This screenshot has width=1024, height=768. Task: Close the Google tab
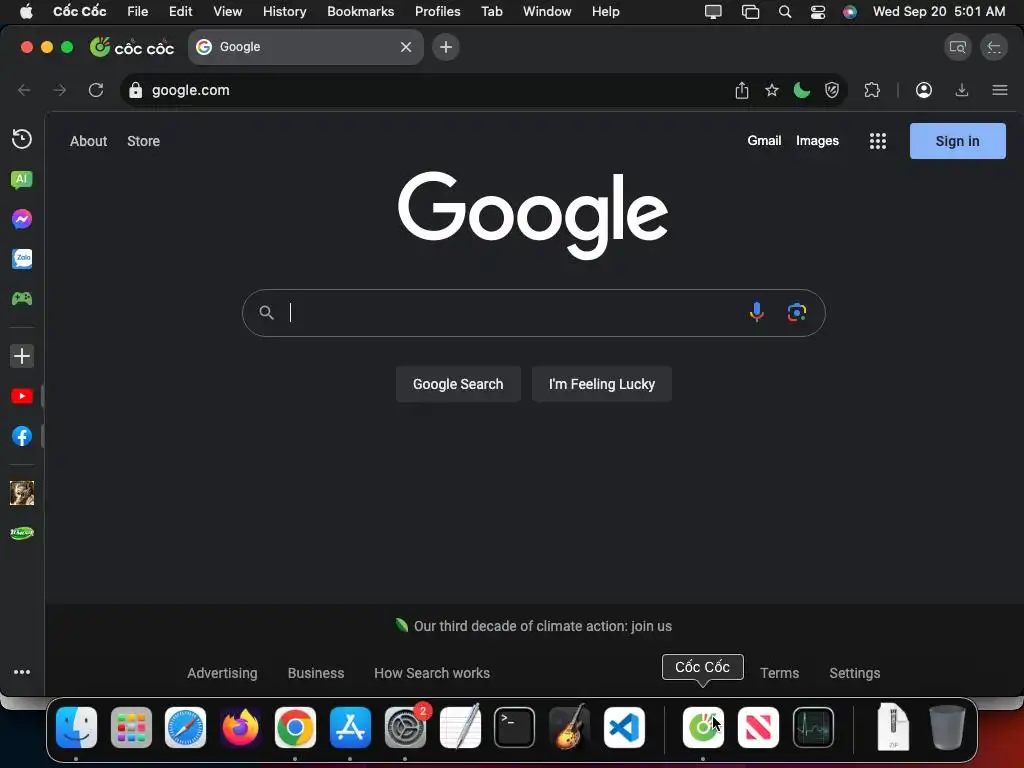(406, 47)
